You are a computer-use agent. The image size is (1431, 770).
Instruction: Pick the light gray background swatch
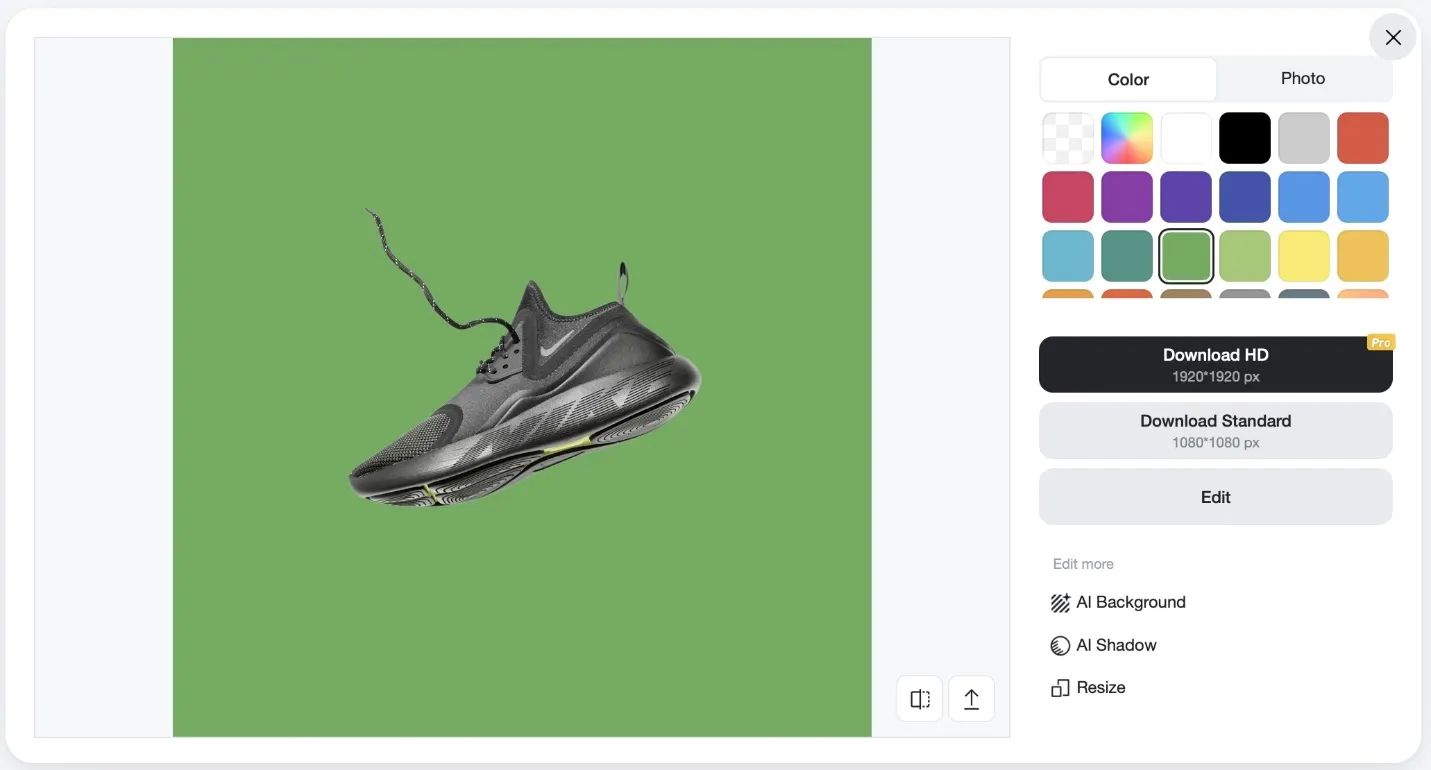point(1304,138)
